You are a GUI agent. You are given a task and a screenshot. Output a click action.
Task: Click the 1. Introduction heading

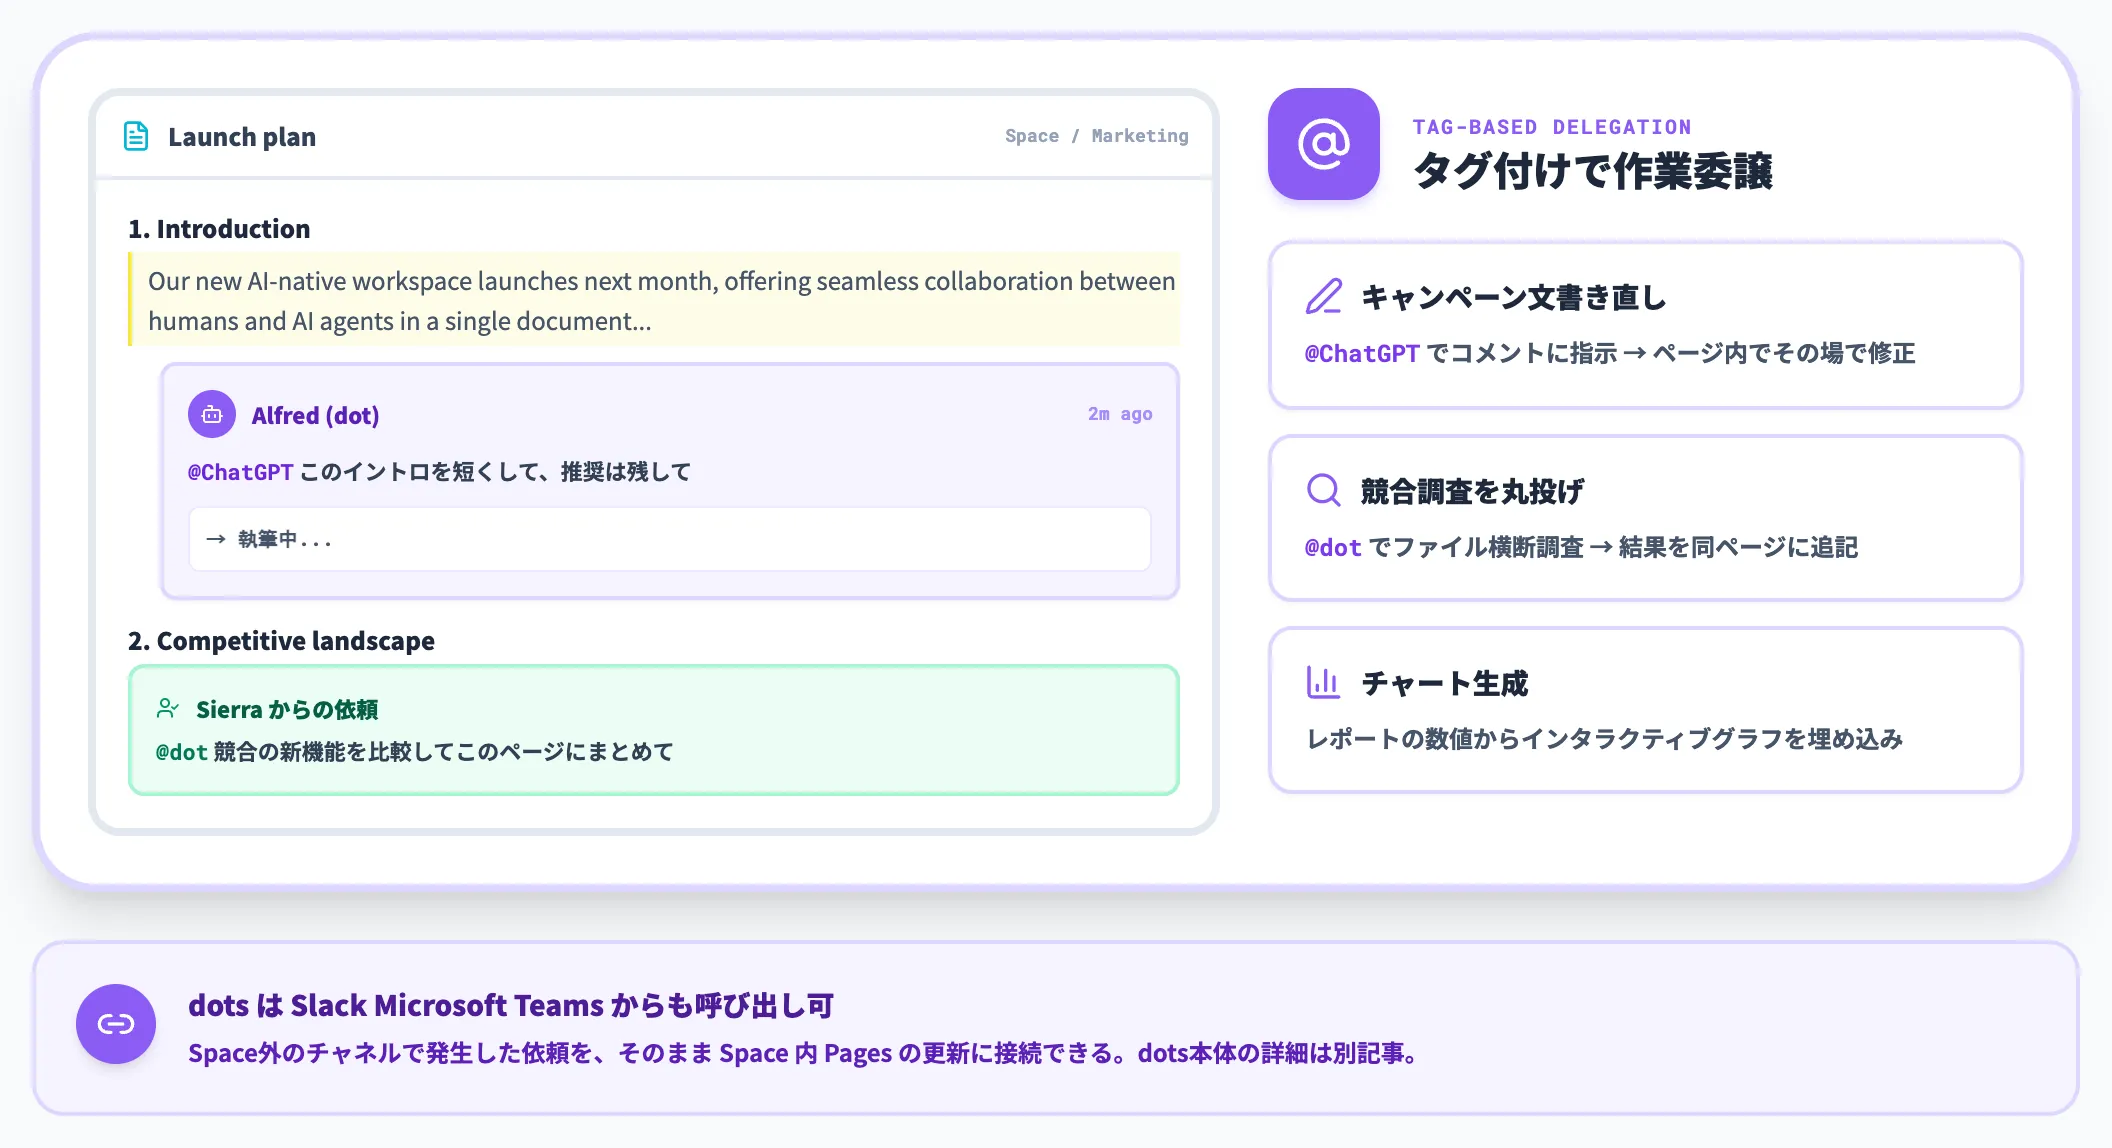(x=219, y=229)
